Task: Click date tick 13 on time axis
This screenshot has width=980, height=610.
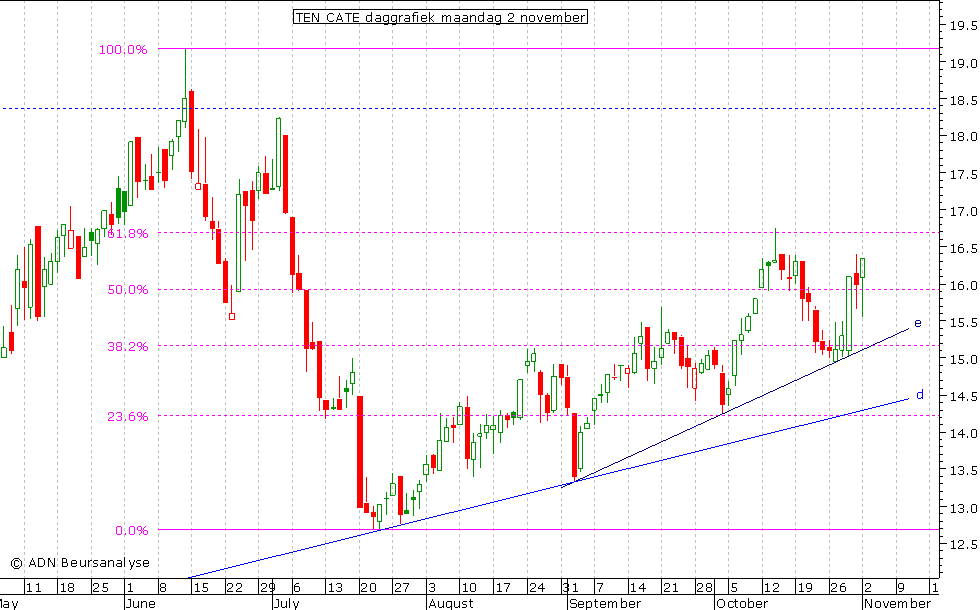Action: click(335, 588)
